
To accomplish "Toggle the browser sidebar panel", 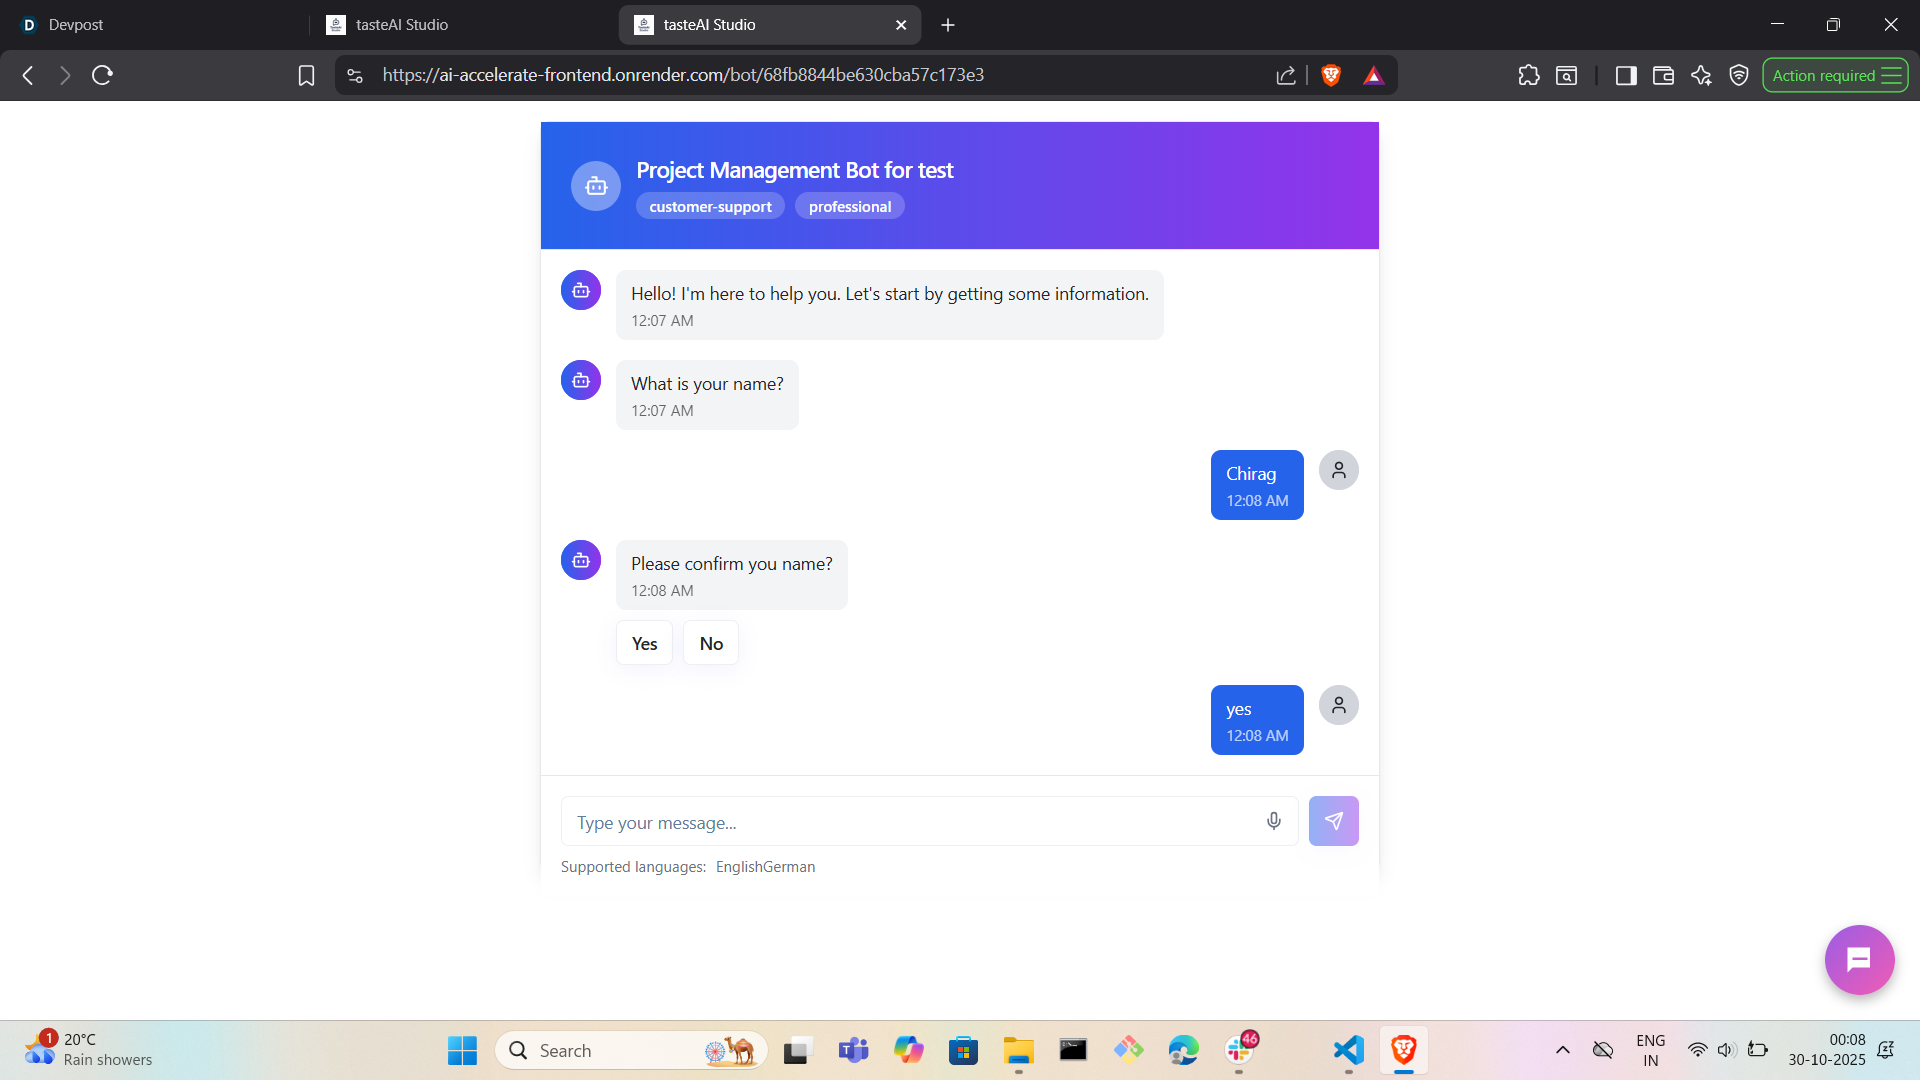I will click(x=1625, y=75).
